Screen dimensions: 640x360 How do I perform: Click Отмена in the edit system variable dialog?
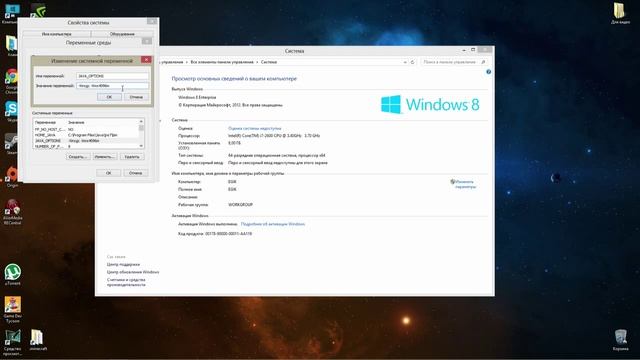(136, 97)
